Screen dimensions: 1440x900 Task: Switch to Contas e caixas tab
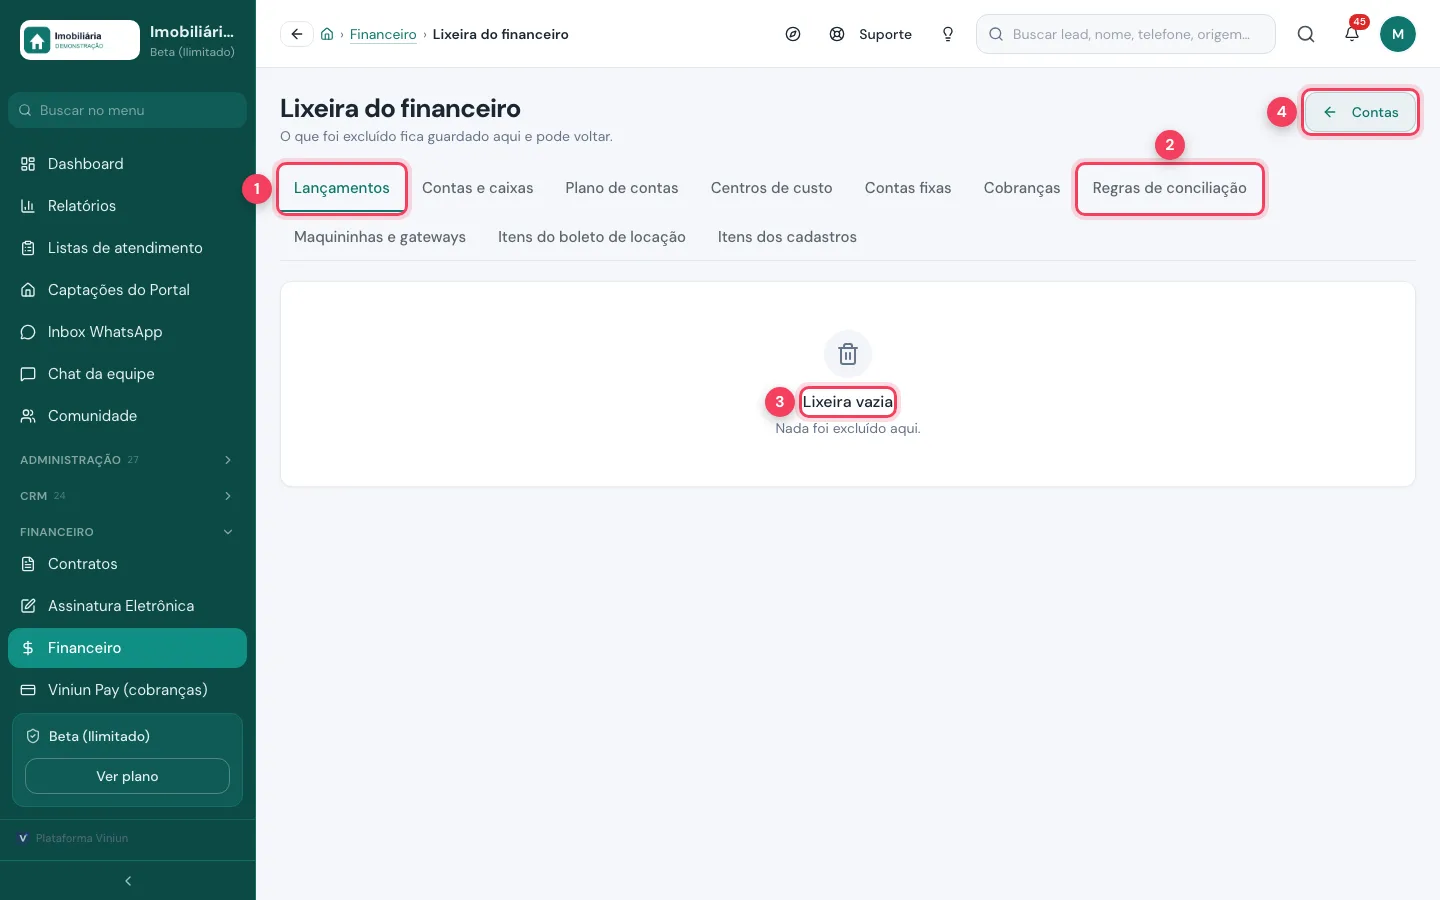(x=478, y=188)
